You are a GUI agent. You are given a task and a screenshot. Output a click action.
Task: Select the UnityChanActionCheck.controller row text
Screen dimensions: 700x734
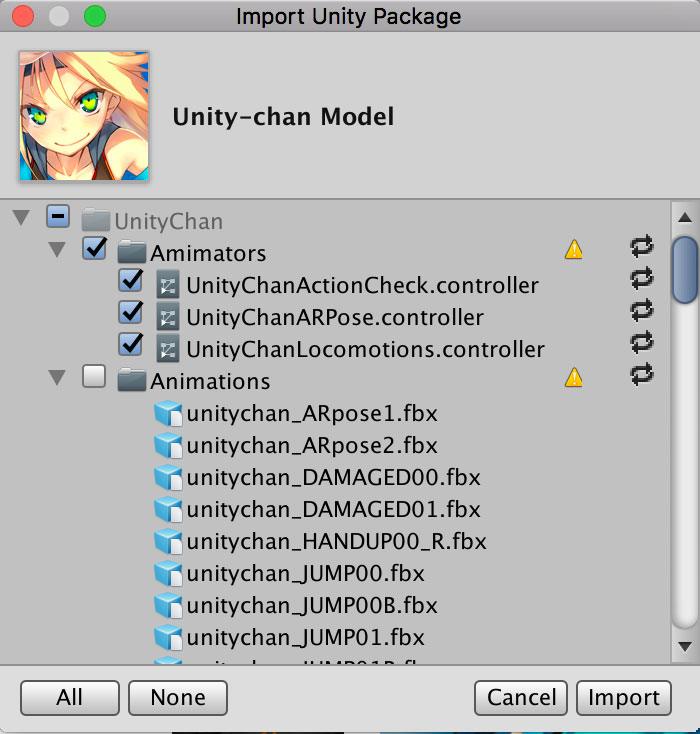(x=362, y=286)
